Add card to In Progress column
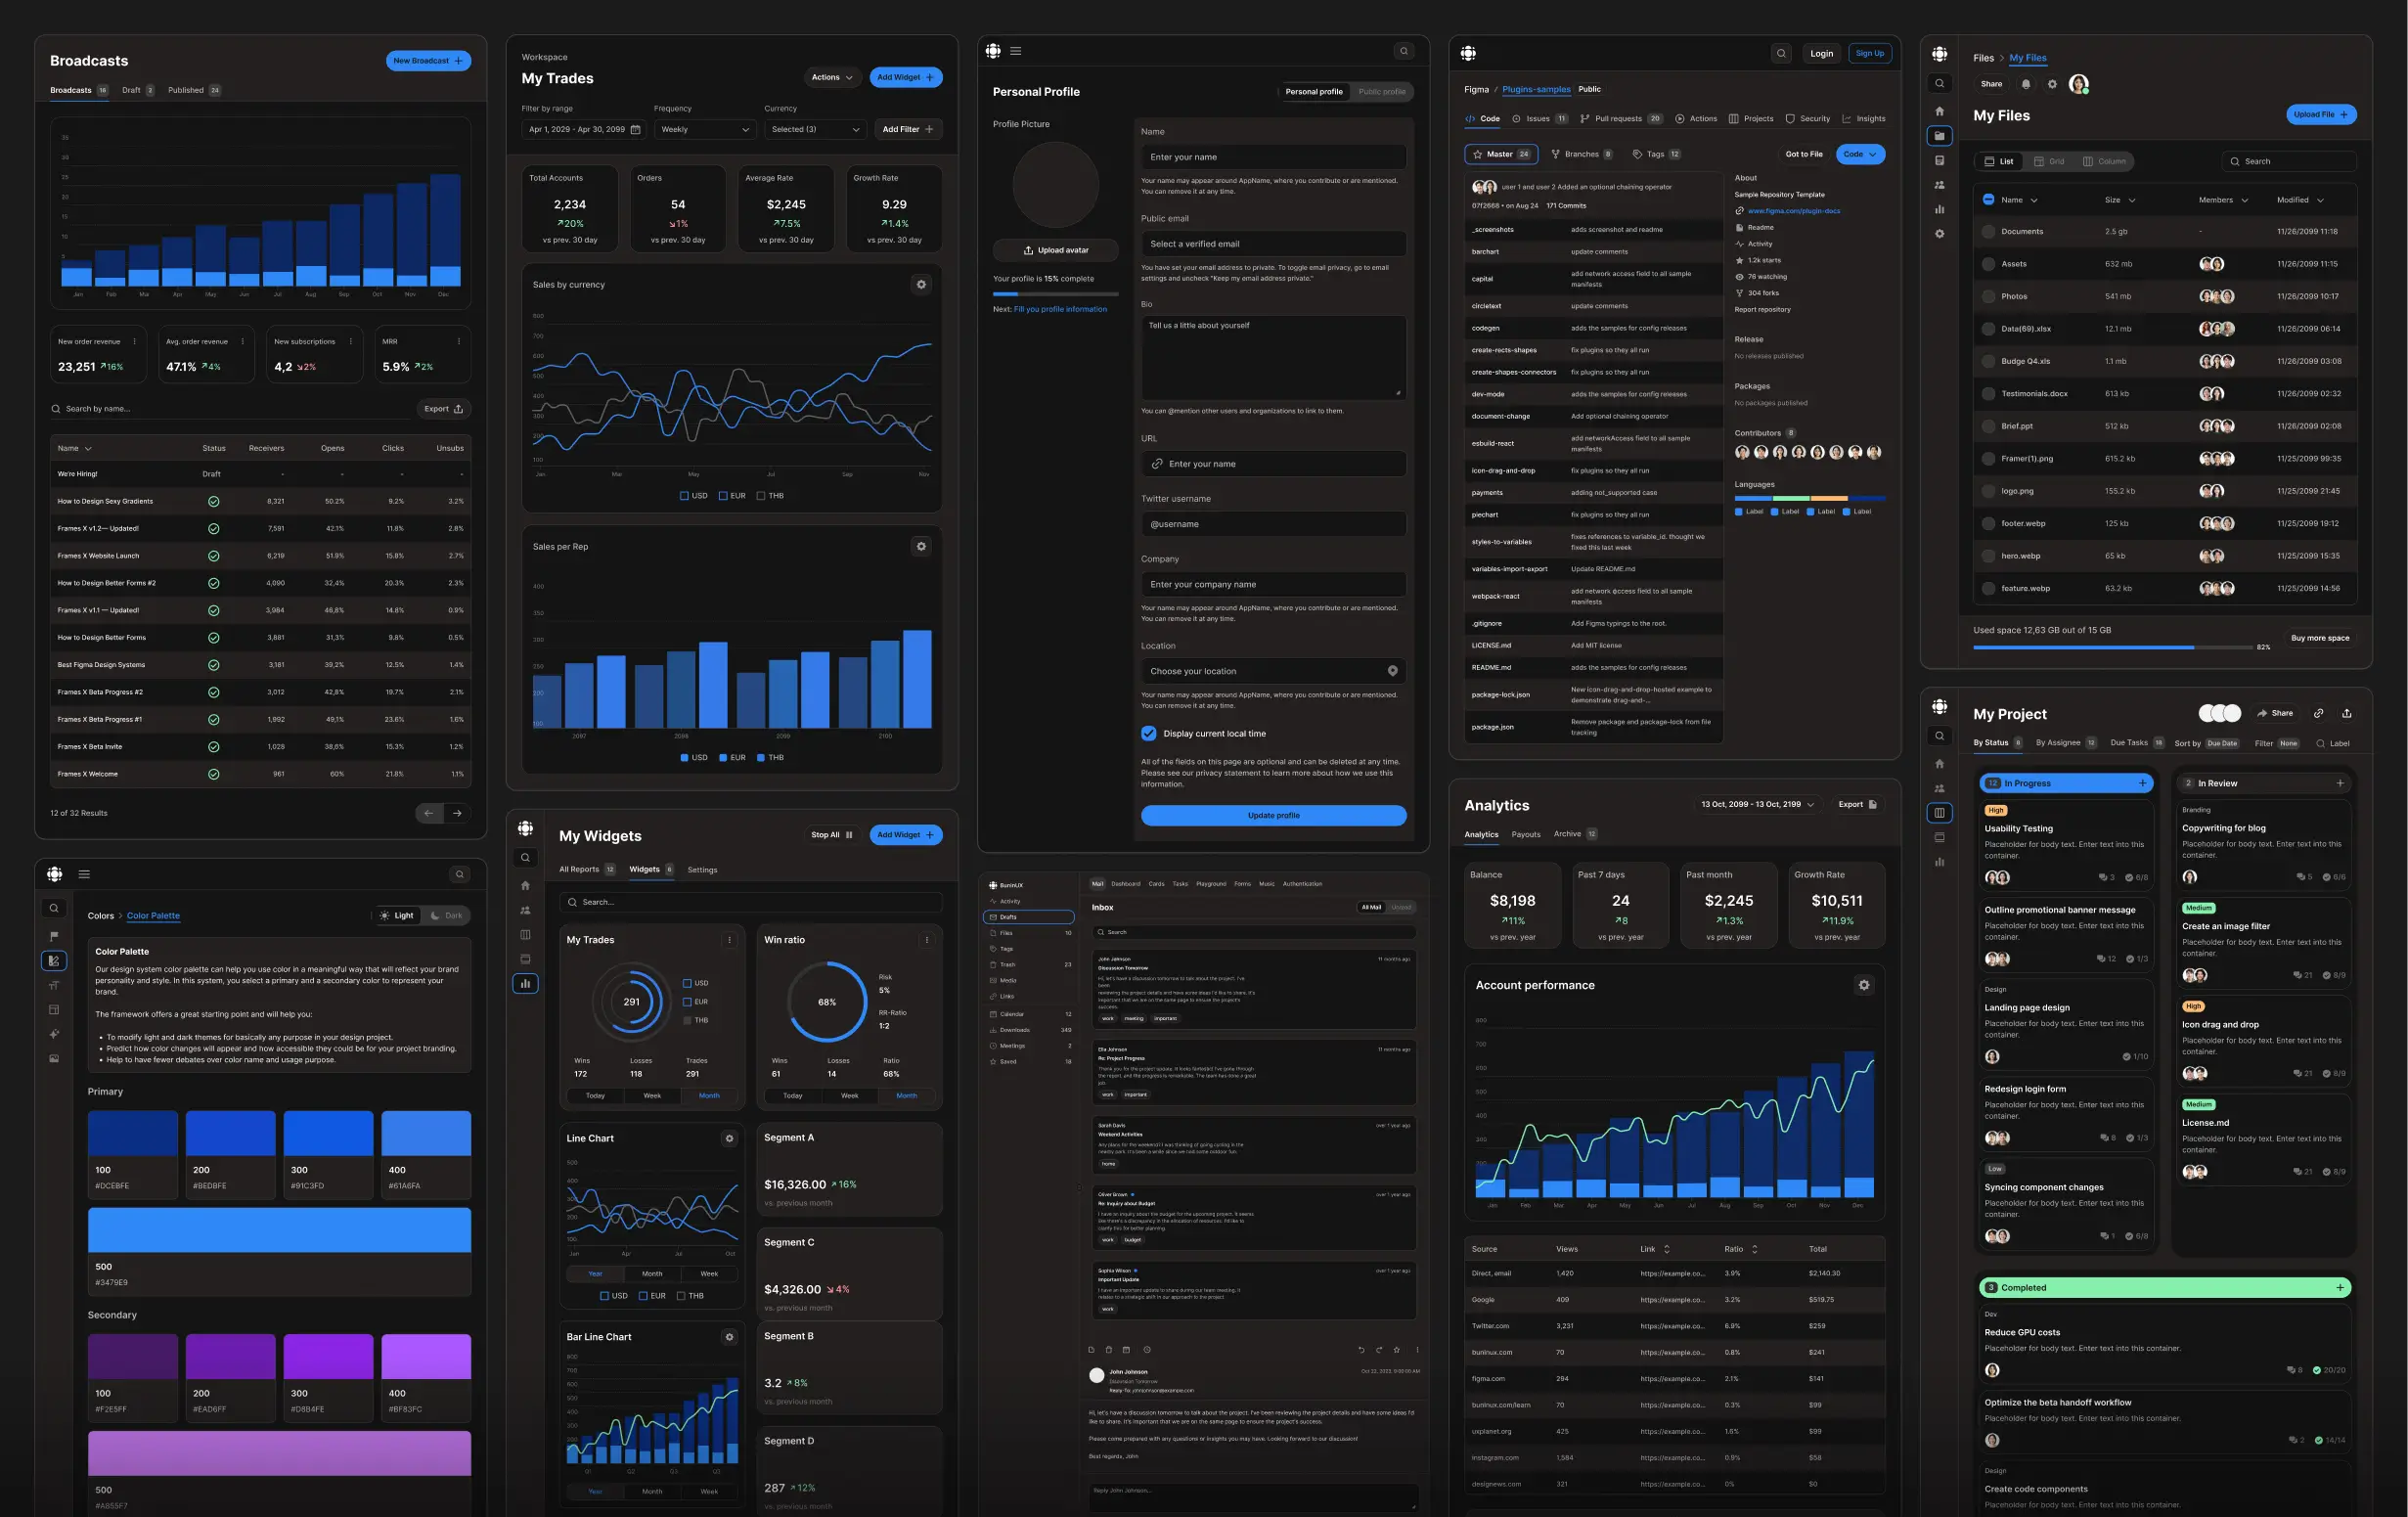This screenshot has width=2408, height=1517. coord(2142,783)
